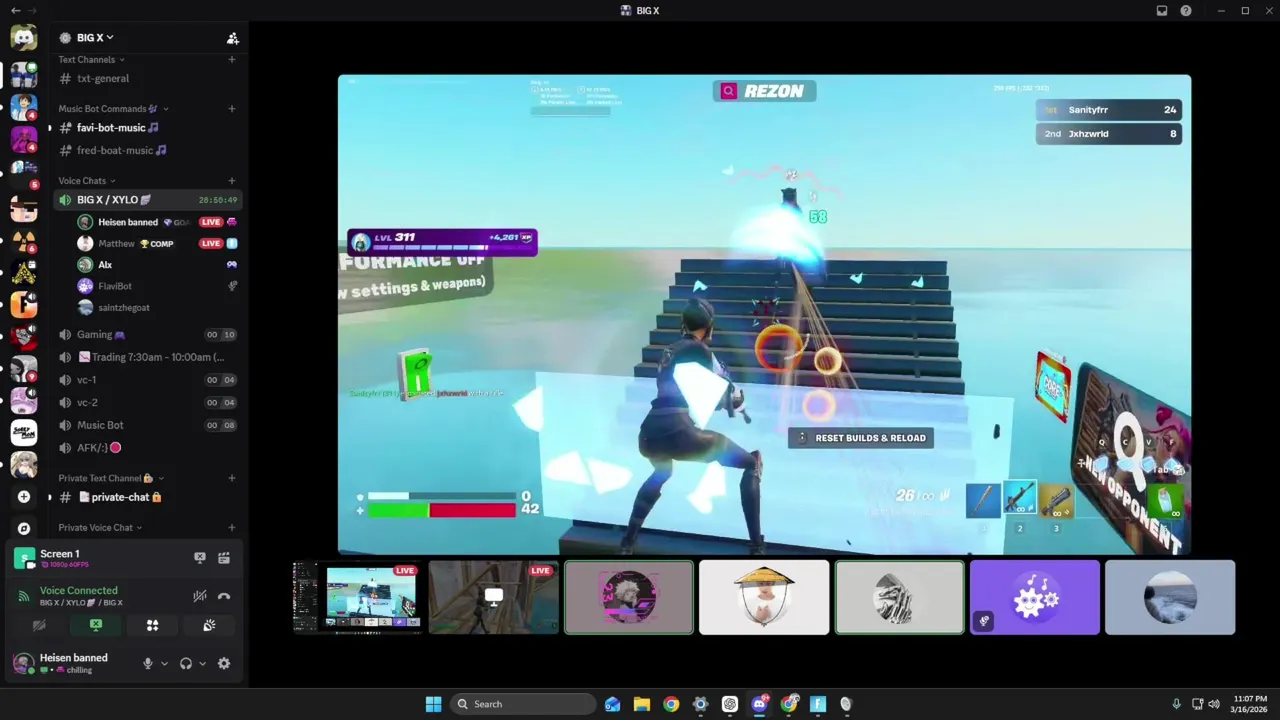Collapse the Voice Chats category
The image size is (1280, 720).
coord(86,181)
